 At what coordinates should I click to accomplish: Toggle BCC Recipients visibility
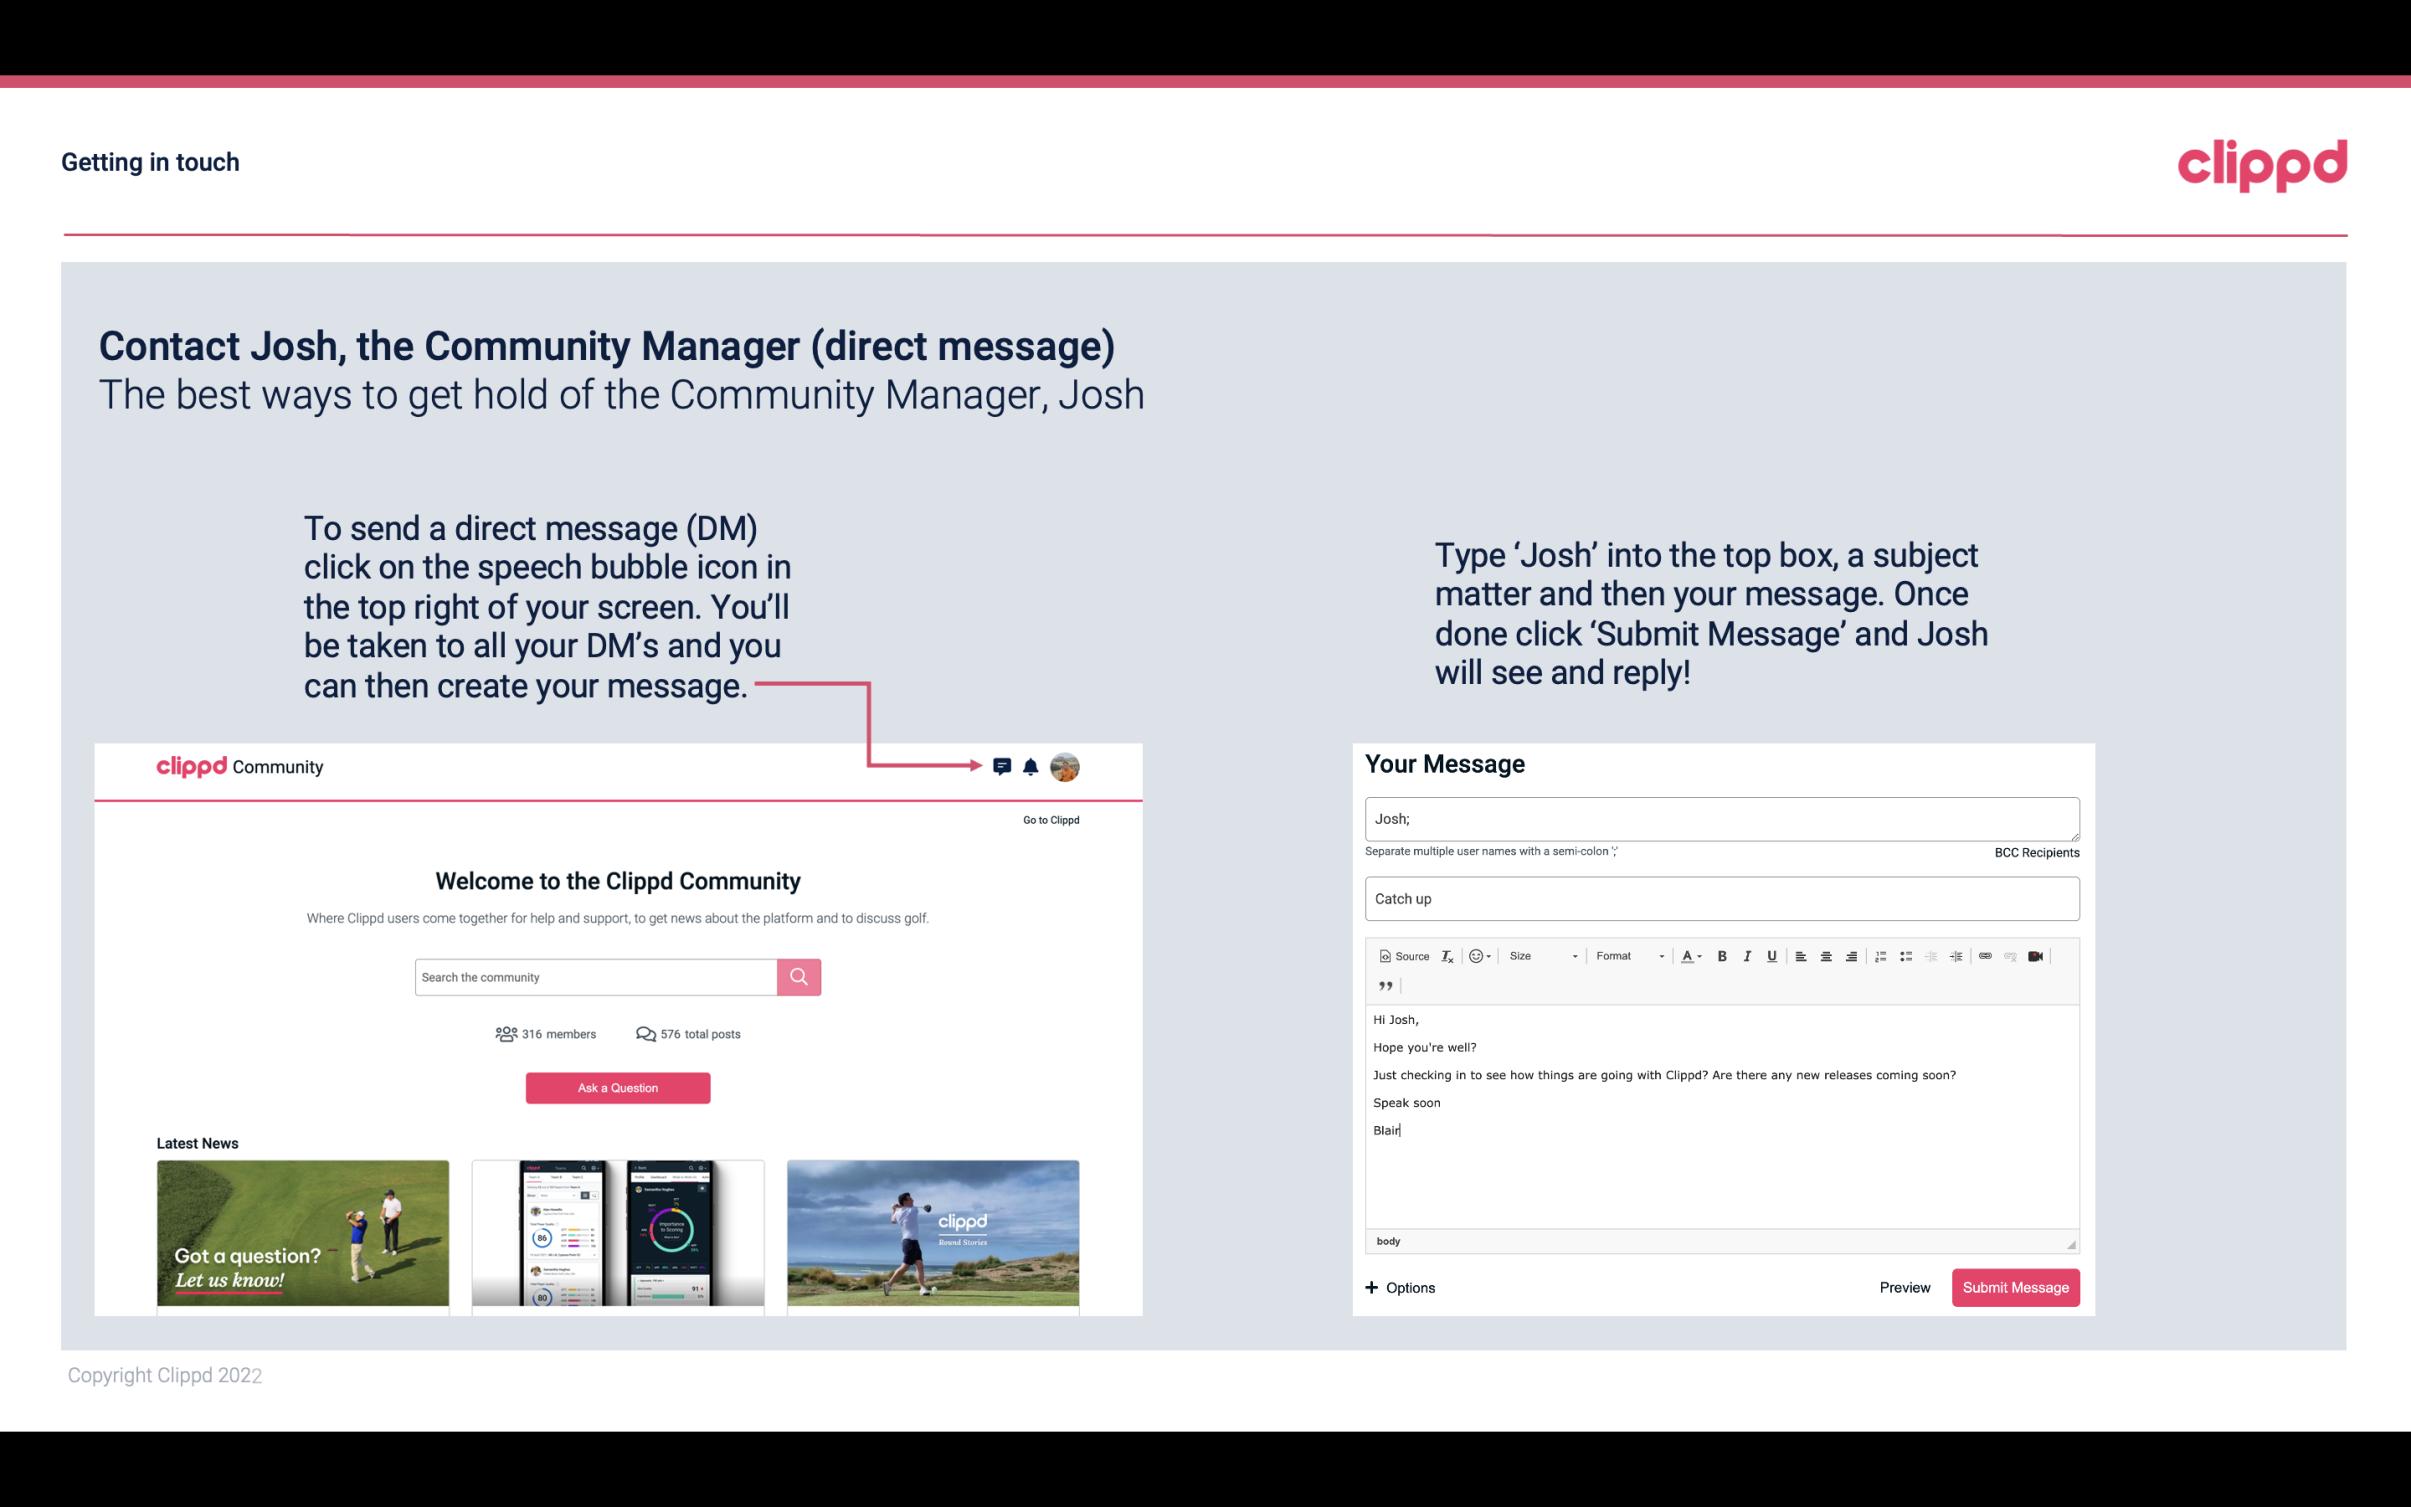coord(2036,852)
